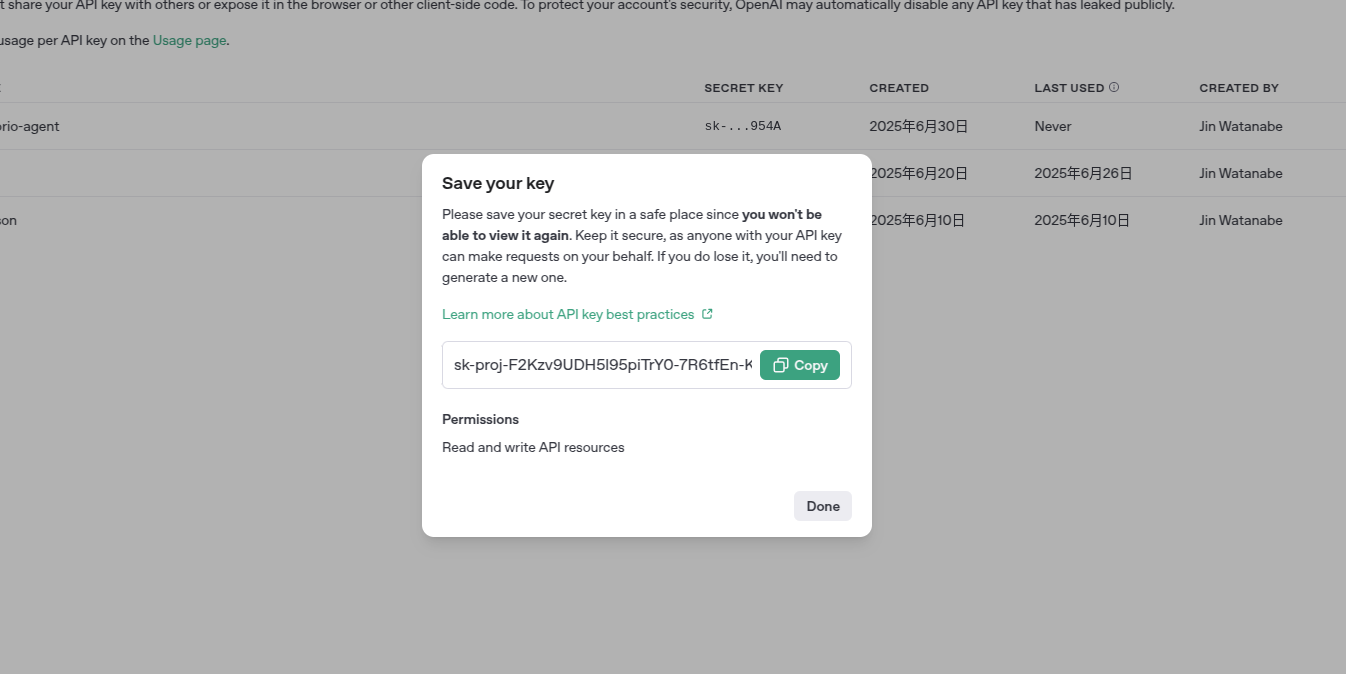
Task: Click the LAST USED column header
Action: (1068, 88)
